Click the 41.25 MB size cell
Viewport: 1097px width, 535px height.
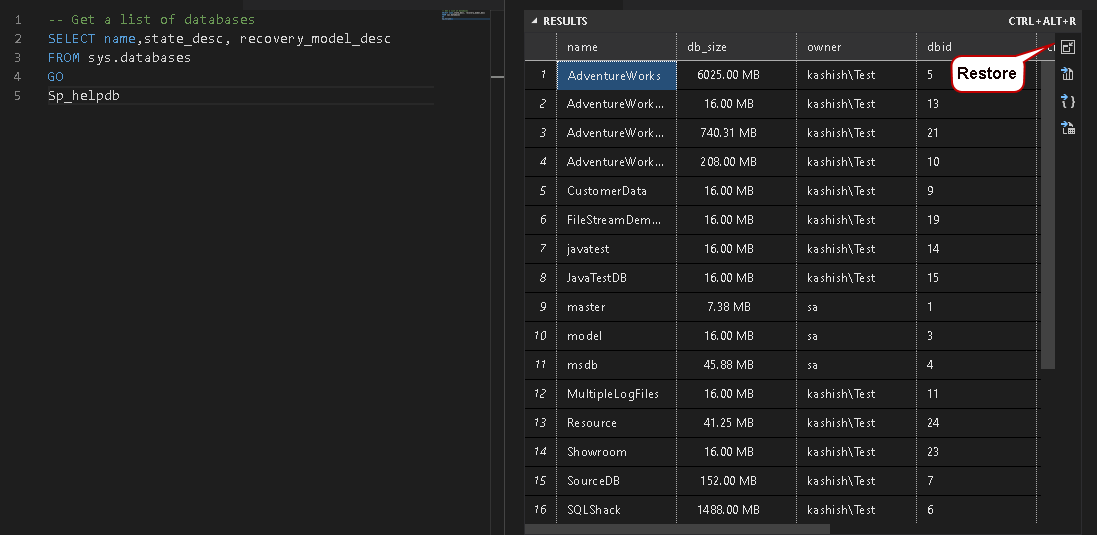(736, 423)
